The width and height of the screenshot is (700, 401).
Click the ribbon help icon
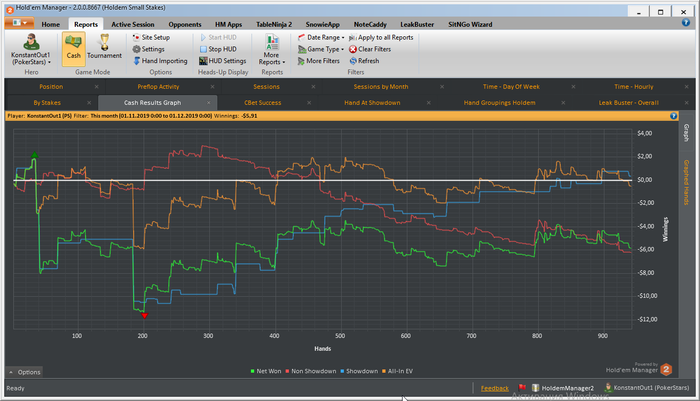(686, 23)
